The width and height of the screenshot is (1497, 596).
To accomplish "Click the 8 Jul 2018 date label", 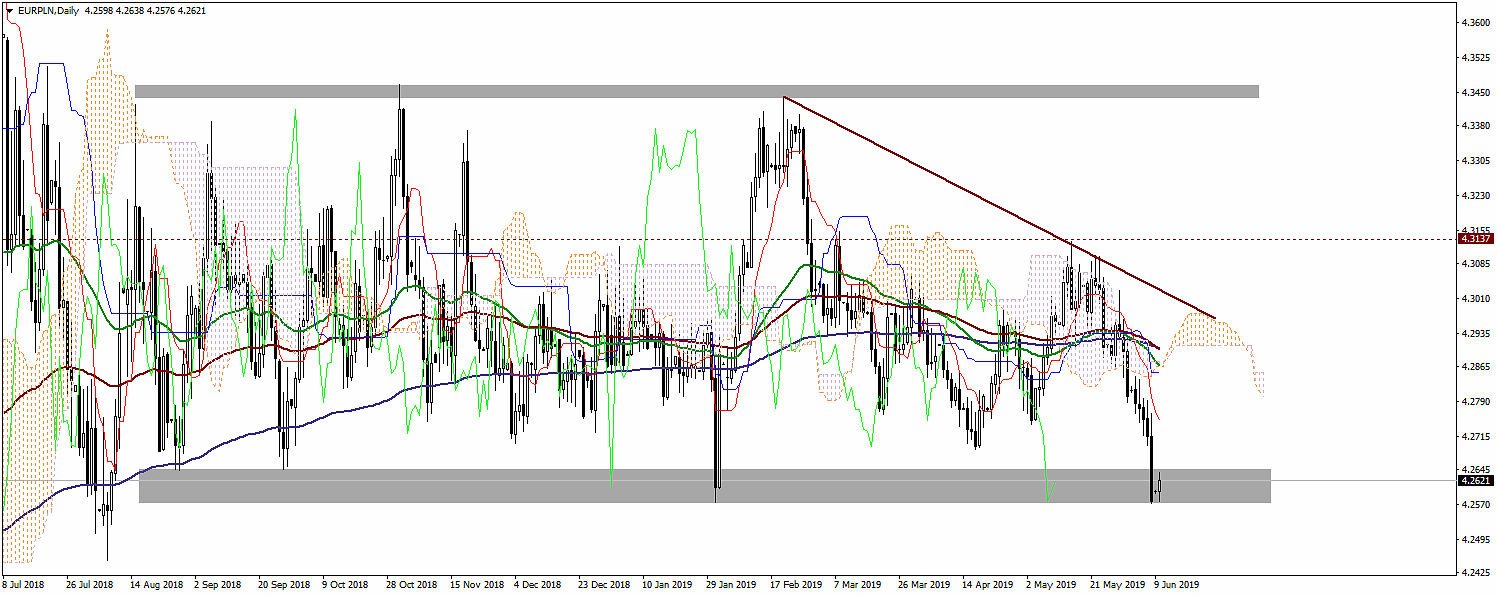I will (x=24, y=583).
